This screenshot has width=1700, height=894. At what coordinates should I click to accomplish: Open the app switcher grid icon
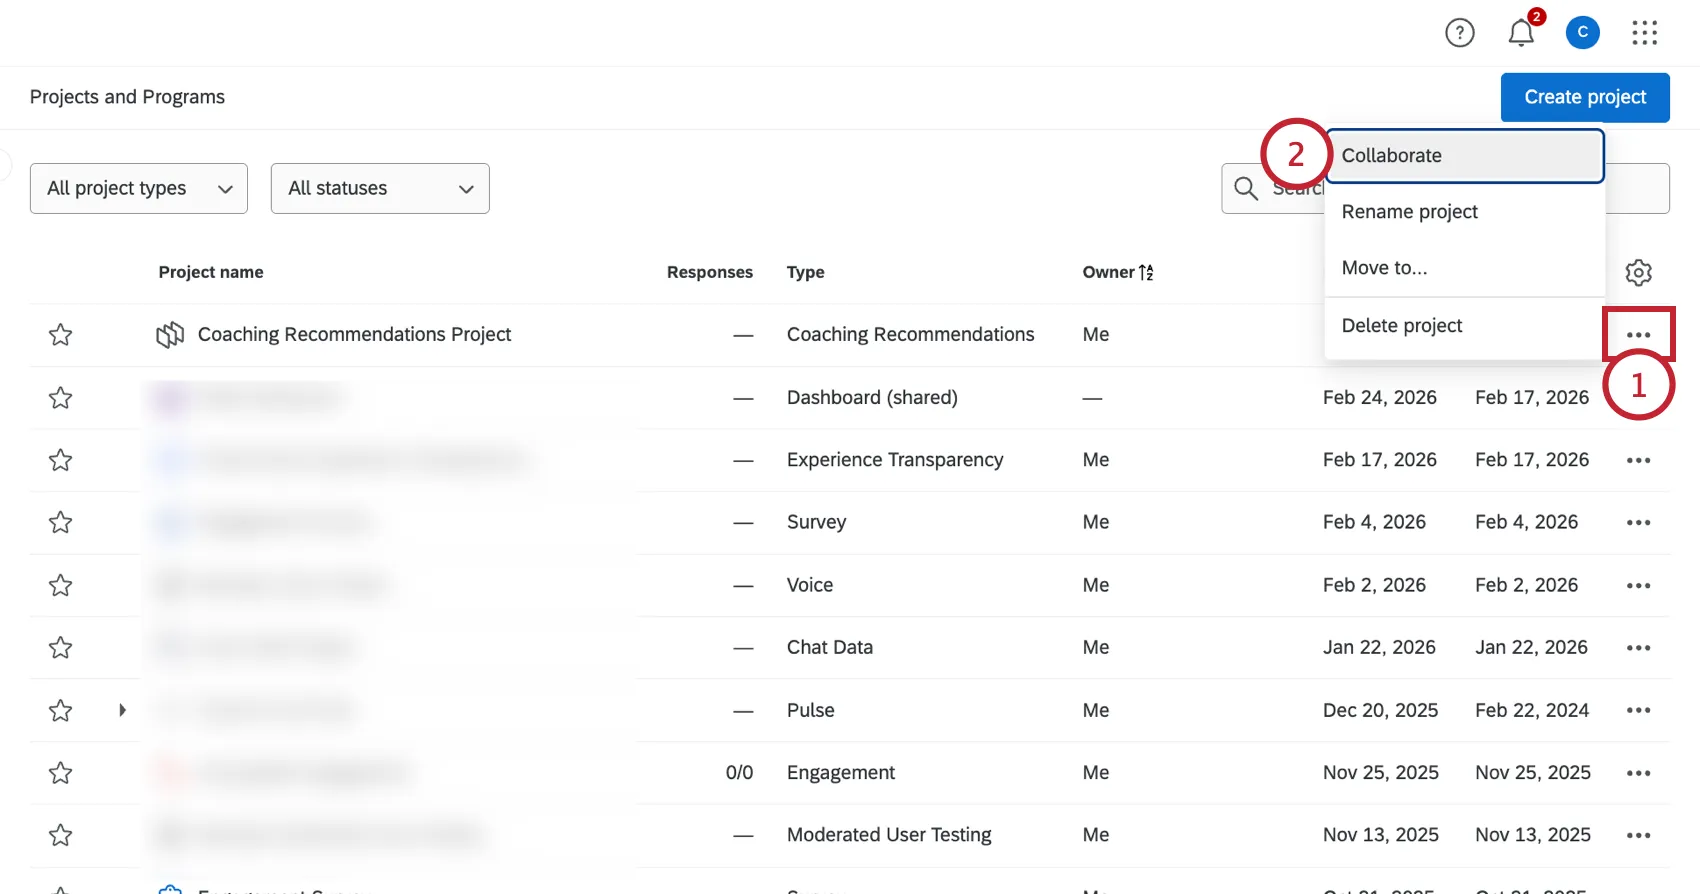coord(1644,33)
